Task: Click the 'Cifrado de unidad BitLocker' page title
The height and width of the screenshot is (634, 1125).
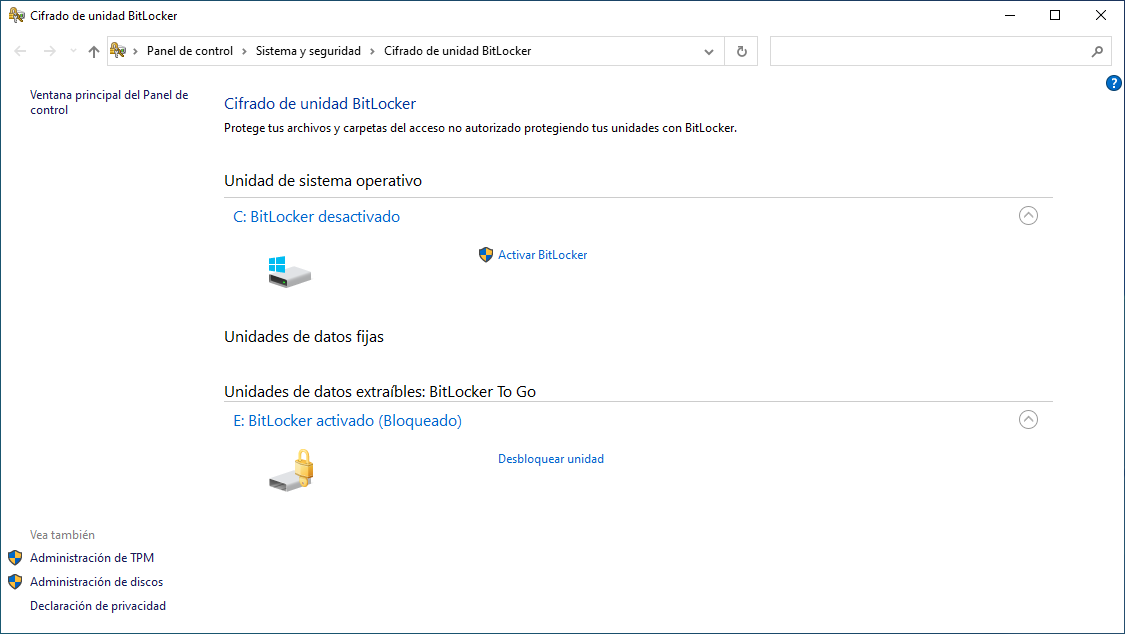Action: click(320, 103)
